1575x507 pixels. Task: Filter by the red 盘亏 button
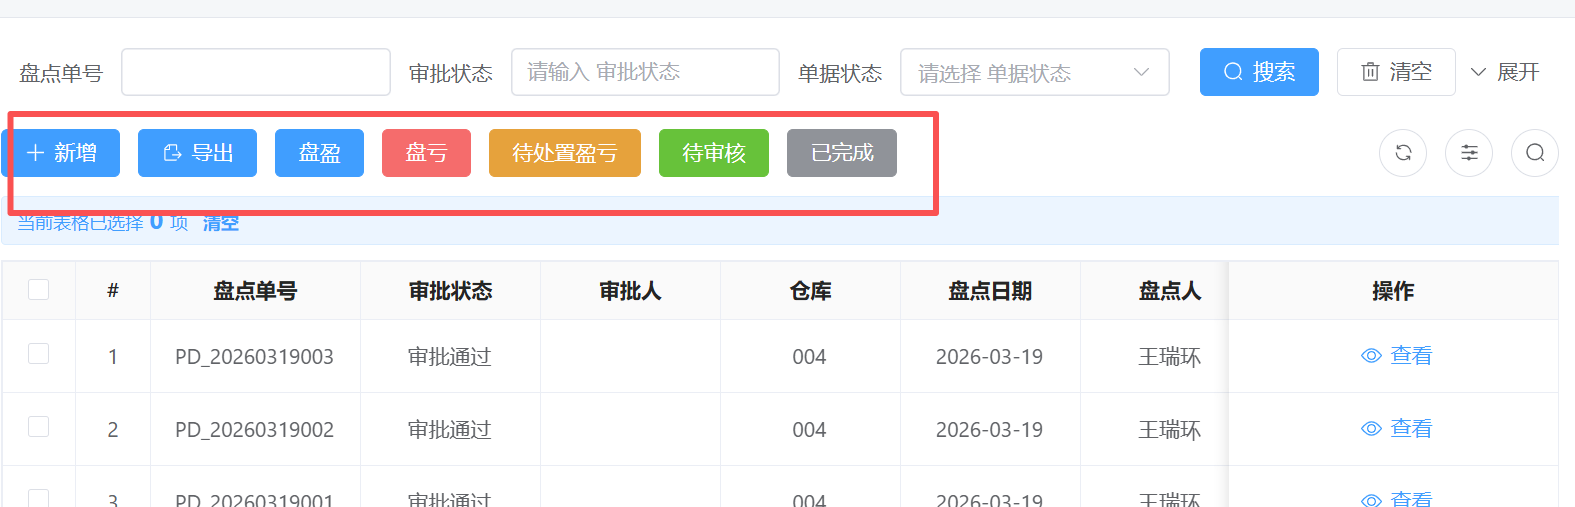pos(426,153)
